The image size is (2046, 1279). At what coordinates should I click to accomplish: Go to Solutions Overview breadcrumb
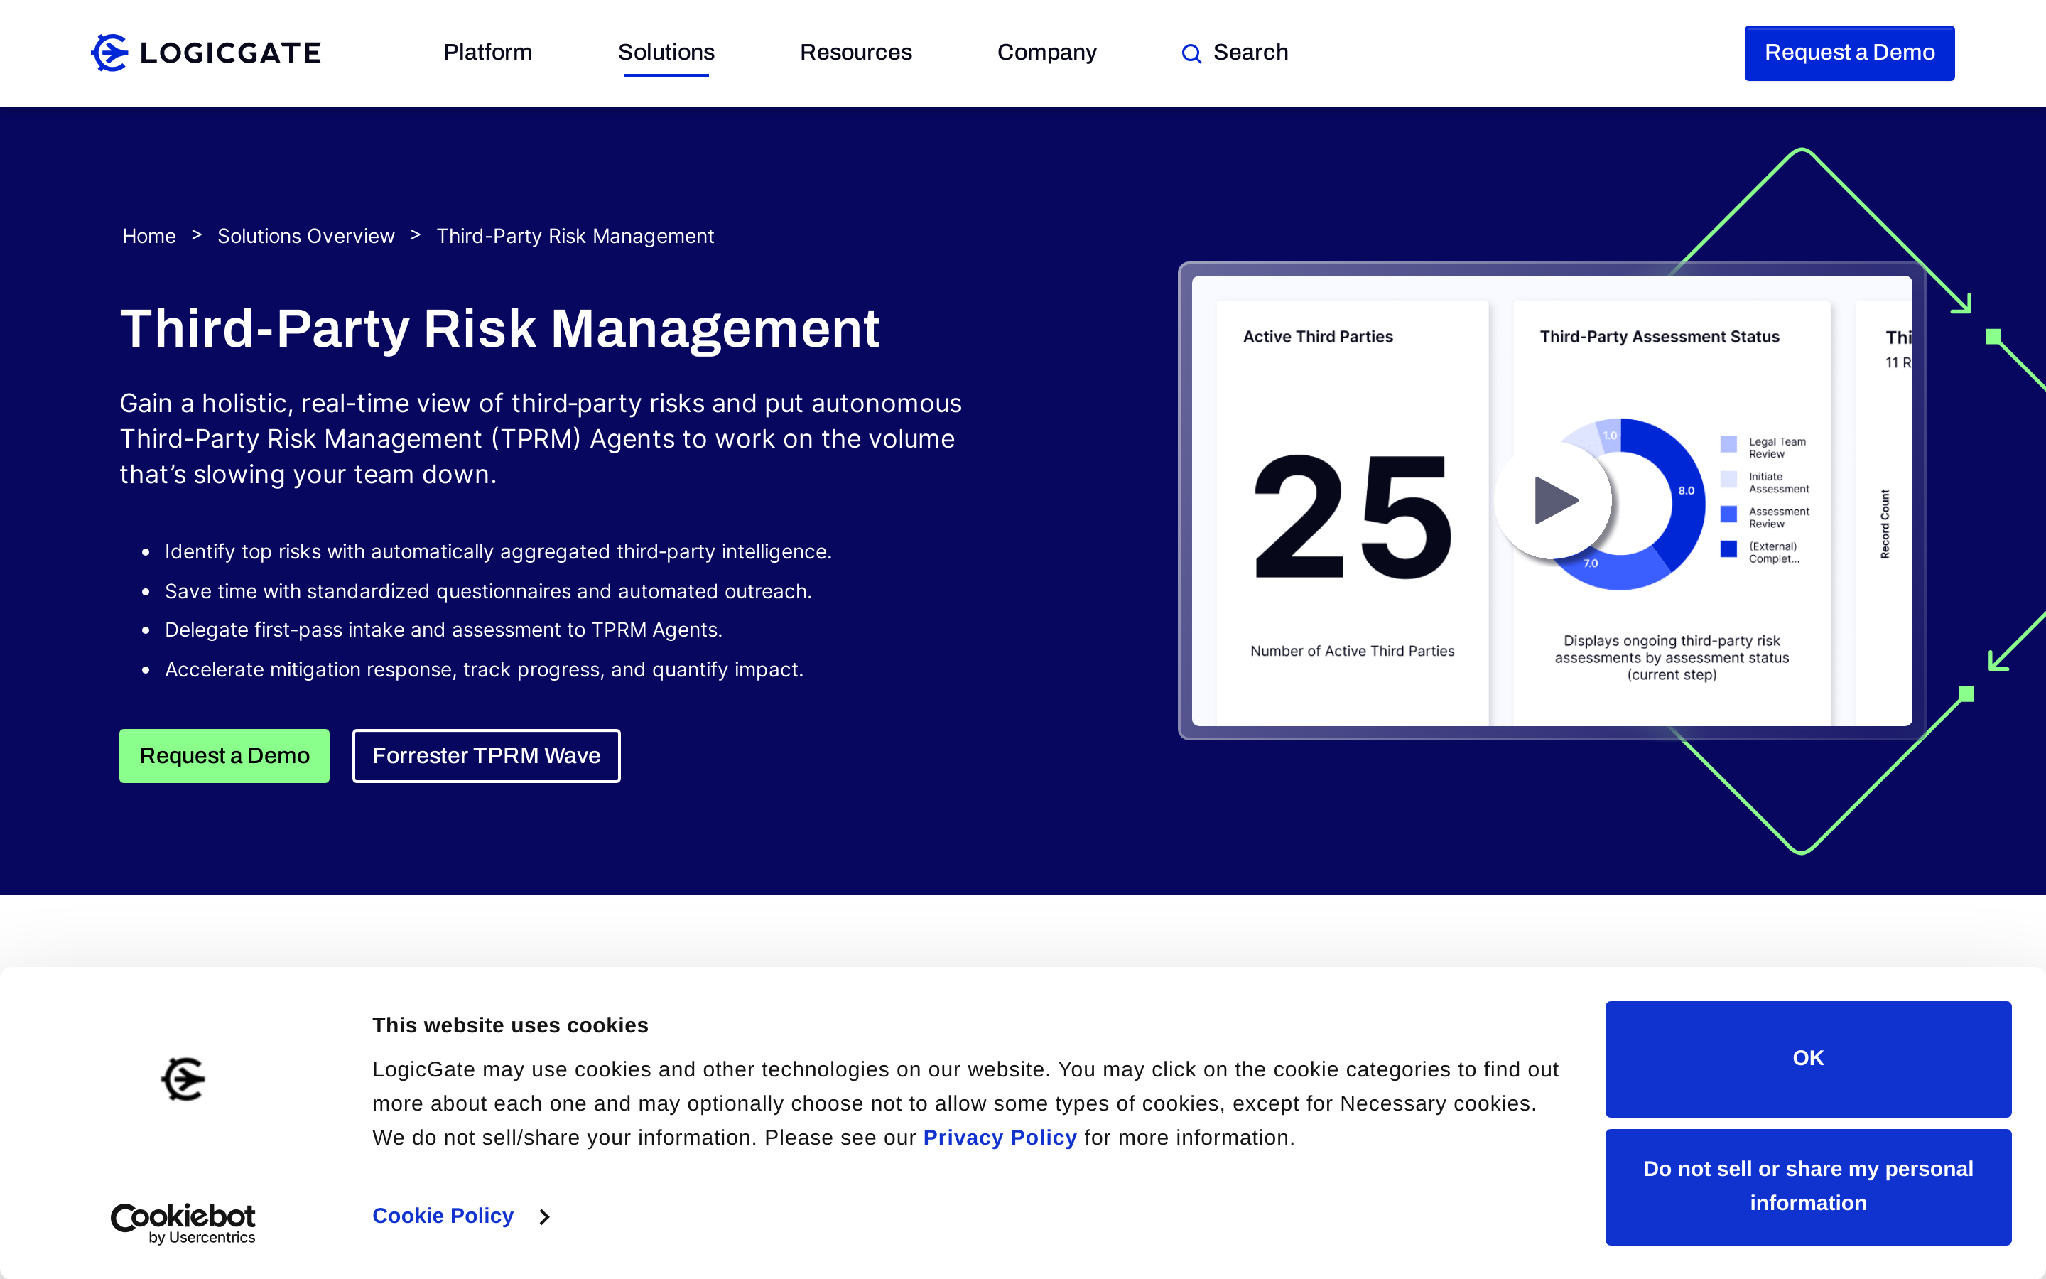306,237
